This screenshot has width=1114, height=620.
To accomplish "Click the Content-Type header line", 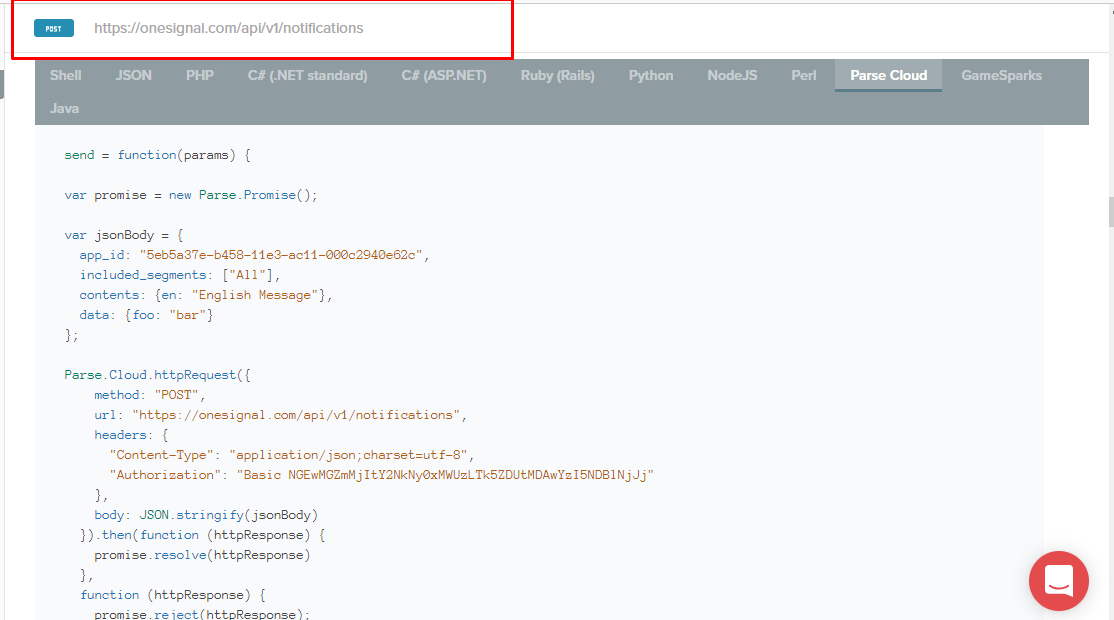I will point(292,455).
